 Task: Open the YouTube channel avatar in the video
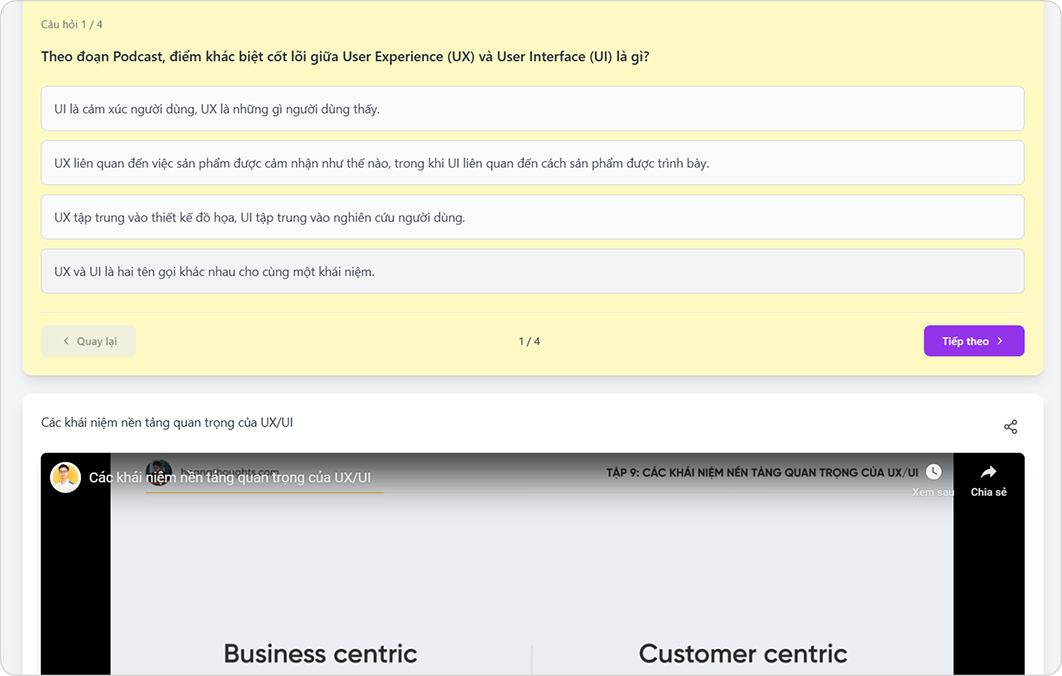click(66, 477)
